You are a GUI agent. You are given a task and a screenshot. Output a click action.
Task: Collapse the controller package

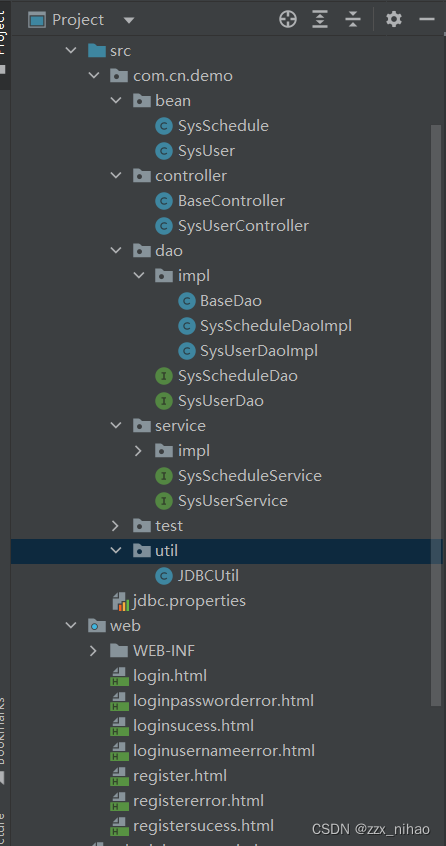[116, 176]
